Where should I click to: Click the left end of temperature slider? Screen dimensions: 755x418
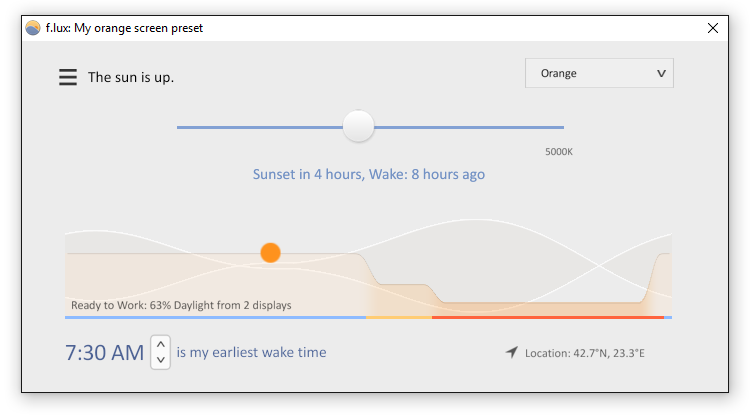(x=180, y=127)
